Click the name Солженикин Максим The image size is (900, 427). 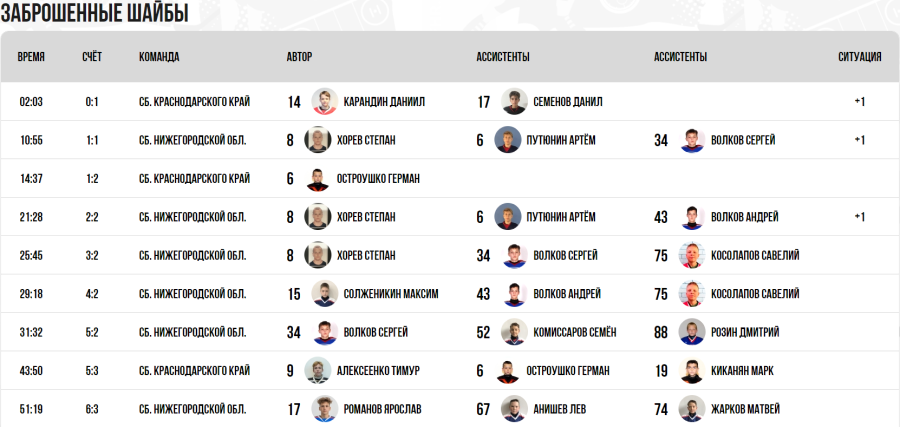click(x=391, y=294)
